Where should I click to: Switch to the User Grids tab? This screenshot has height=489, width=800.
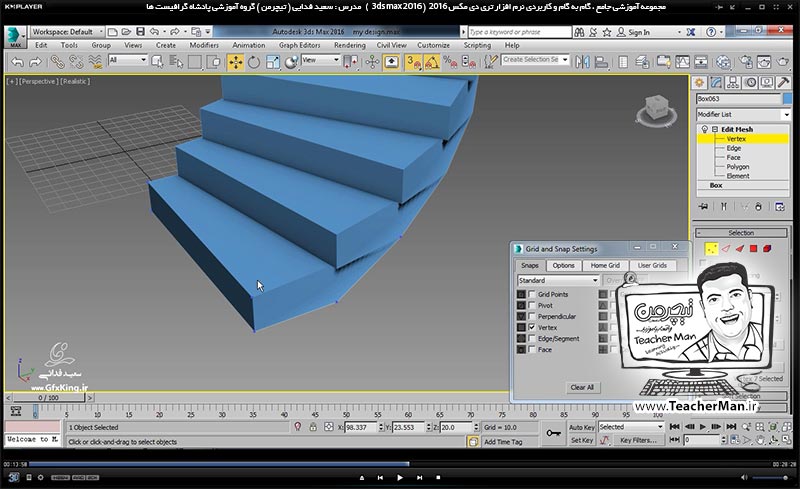pos(652,265)
